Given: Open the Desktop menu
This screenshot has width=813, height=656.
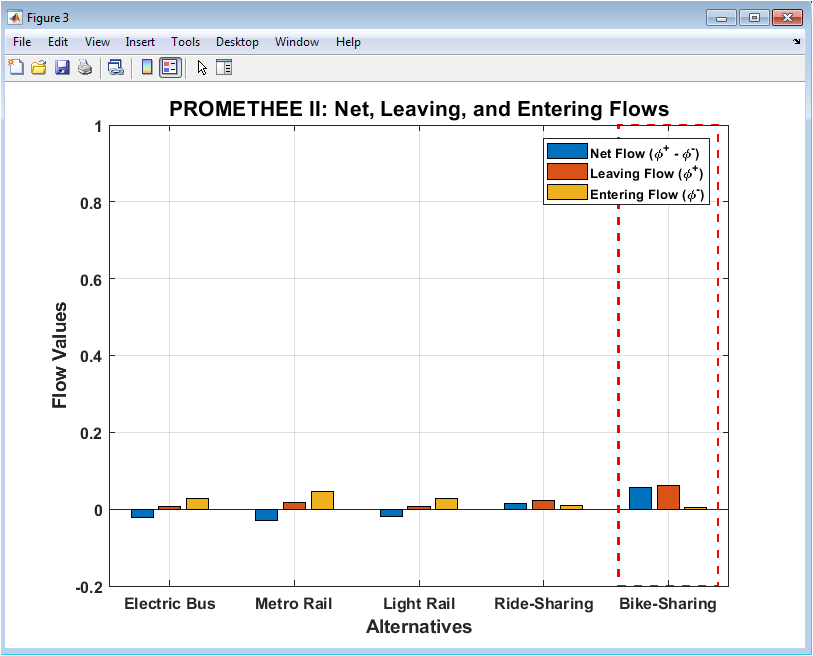Looking at the screenshot, I should pos(237,42).
